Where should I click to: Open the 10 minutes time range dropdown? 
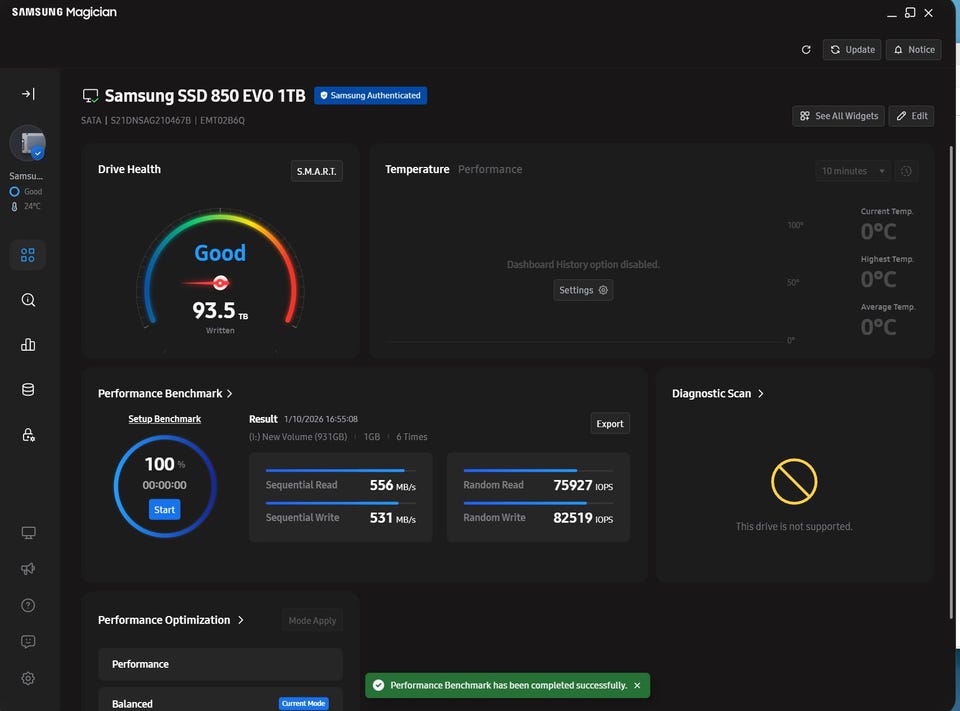coord(853,171)
